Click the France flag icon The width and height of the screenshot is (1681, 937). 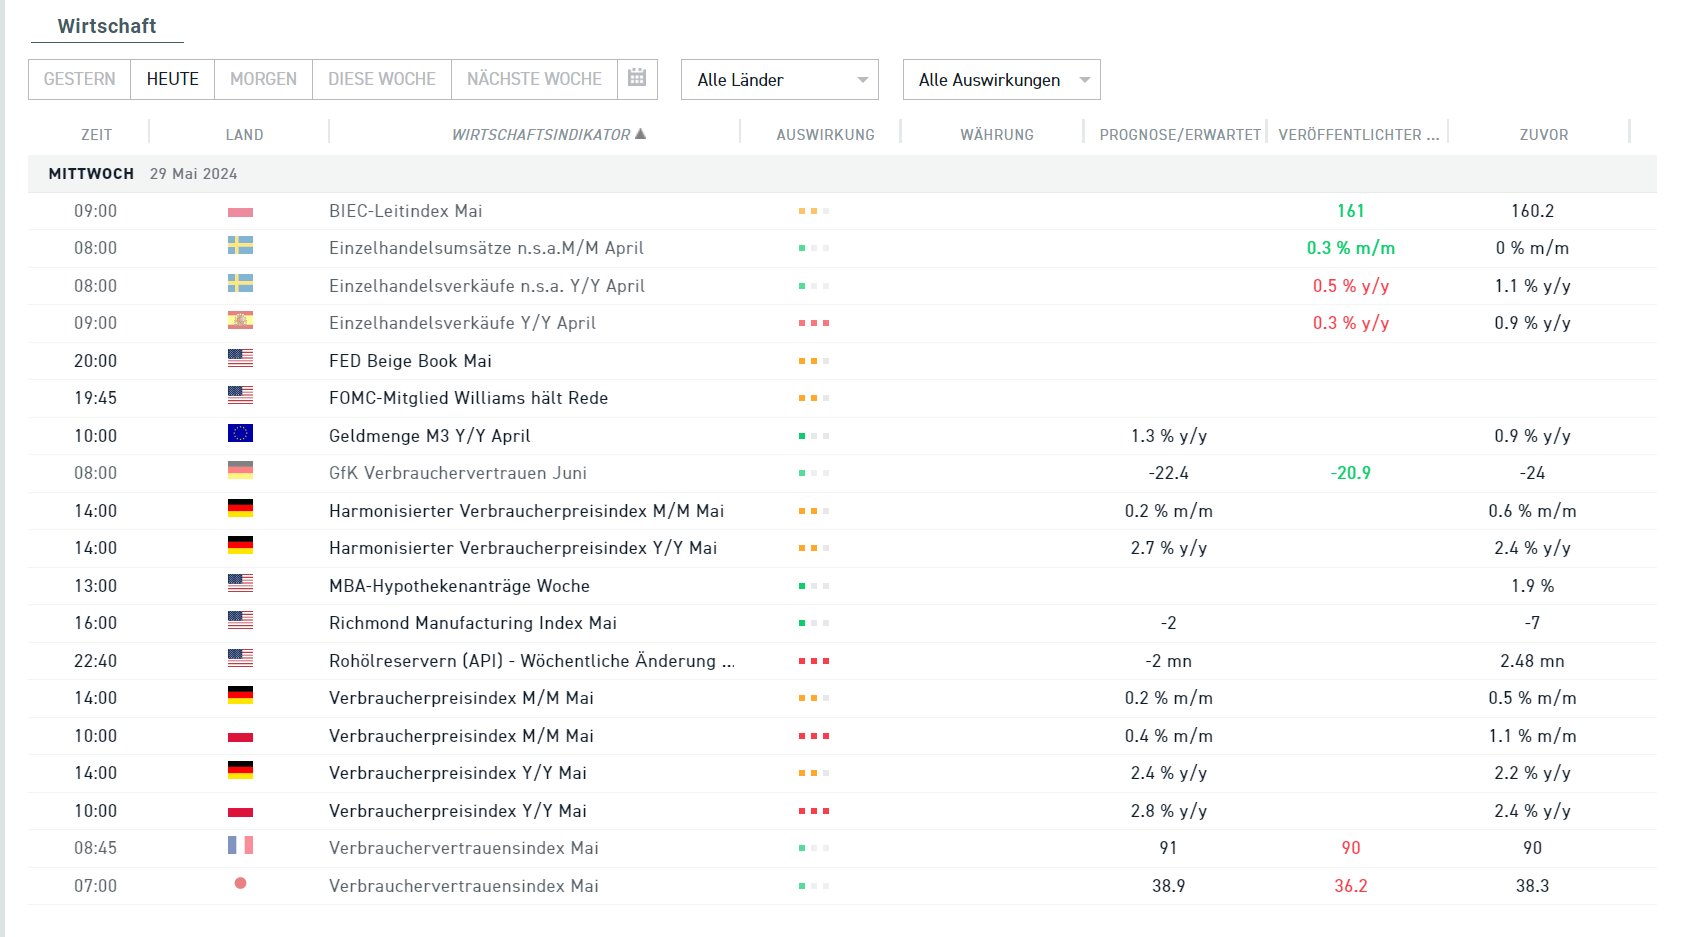click(240, 846)
